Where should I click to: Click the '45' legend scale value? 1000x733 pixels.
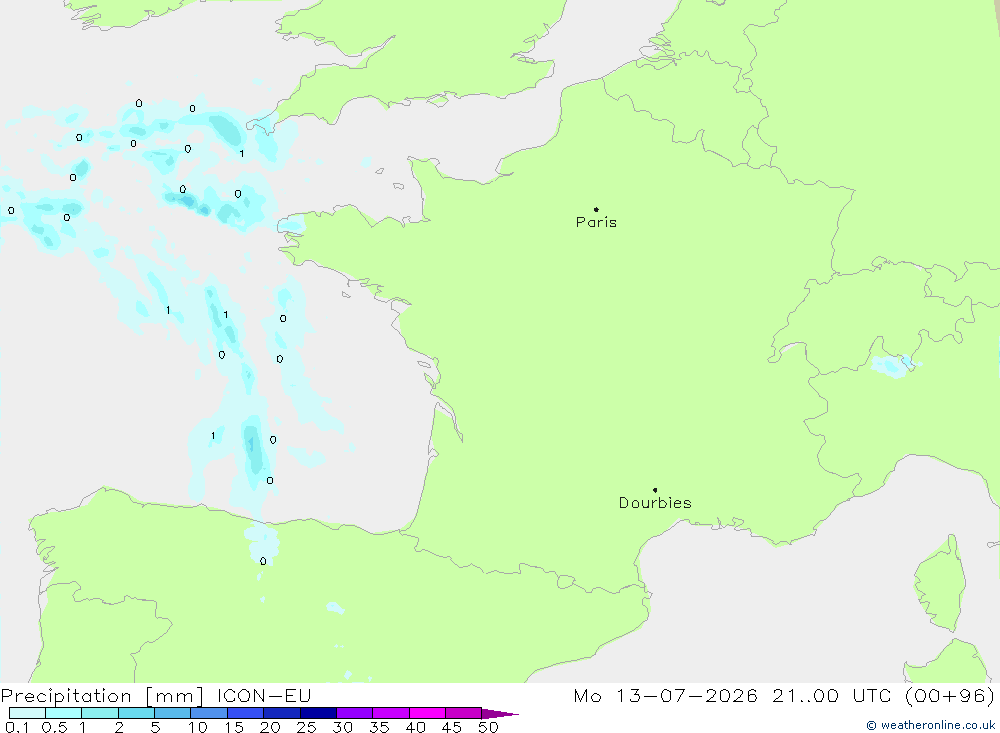click(452, 727)
